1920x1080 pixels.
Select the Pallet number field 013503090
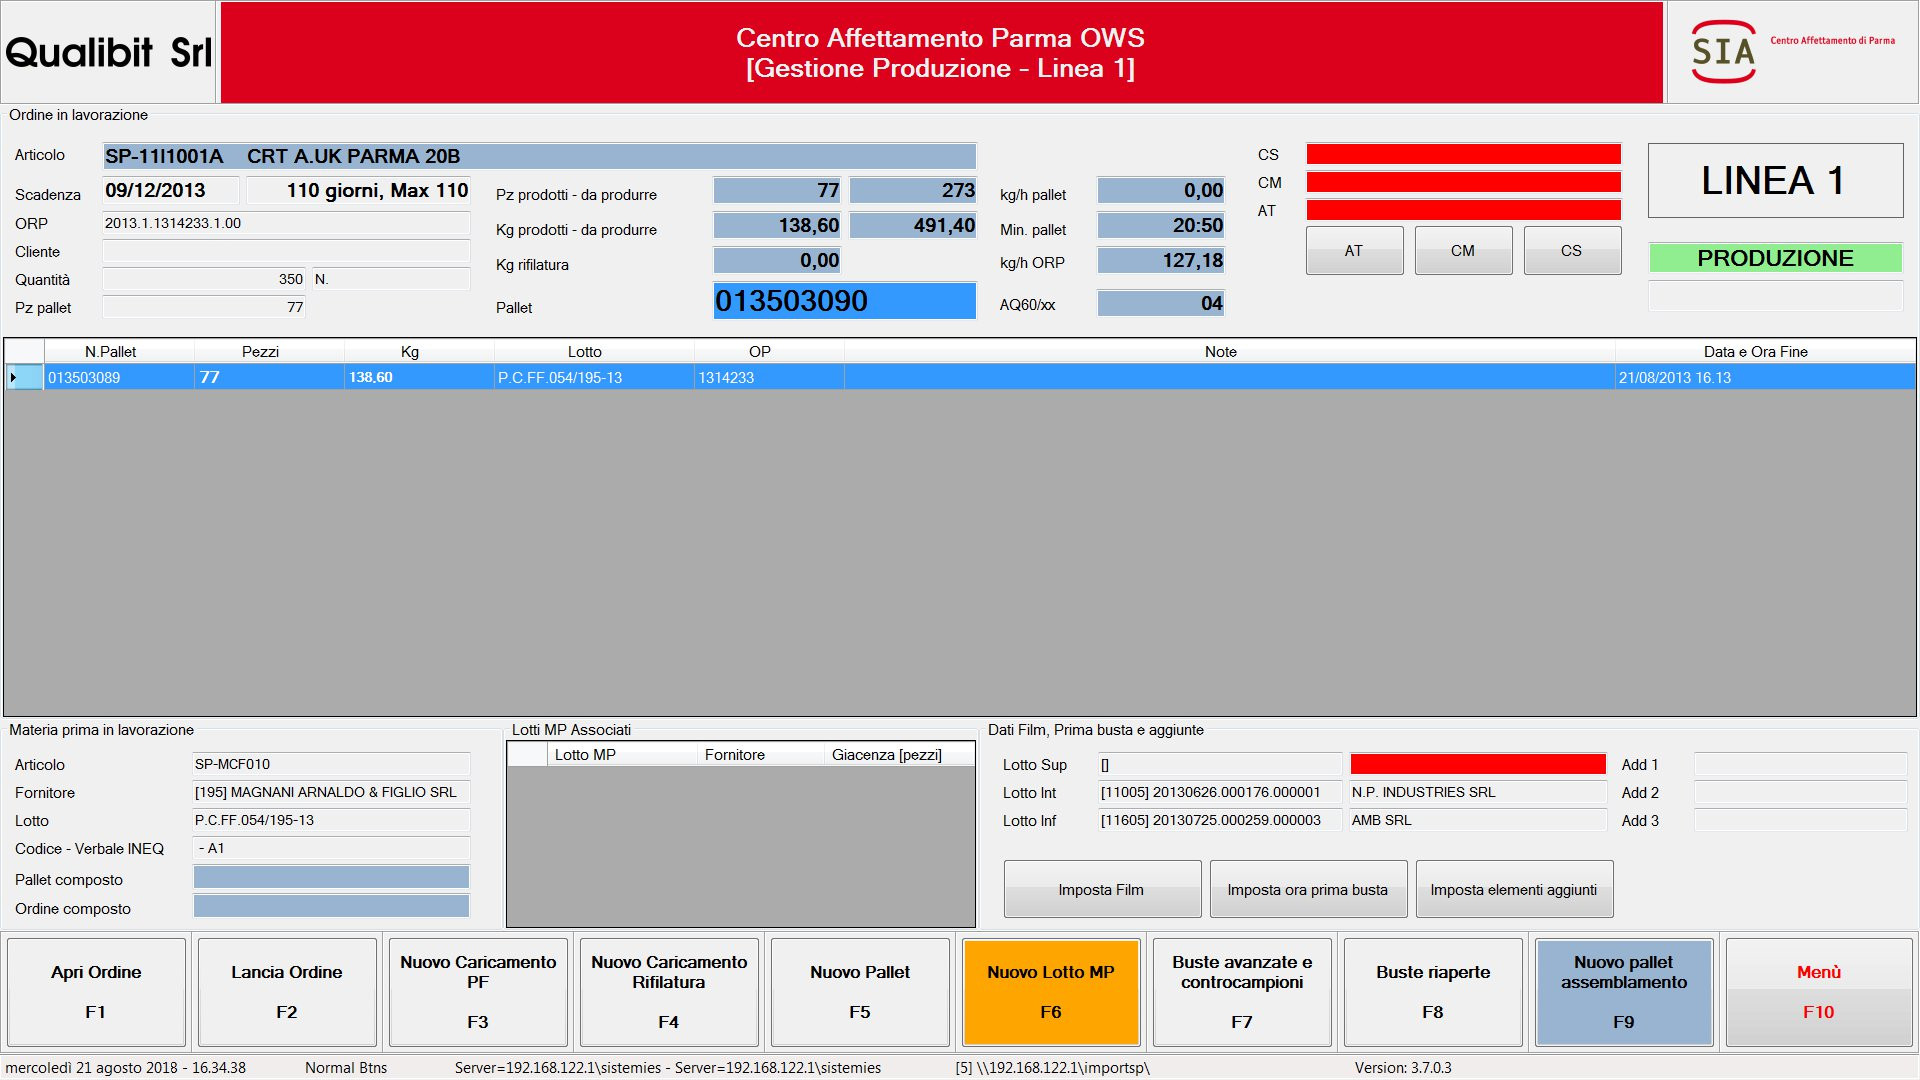click(x=844, y=301)
